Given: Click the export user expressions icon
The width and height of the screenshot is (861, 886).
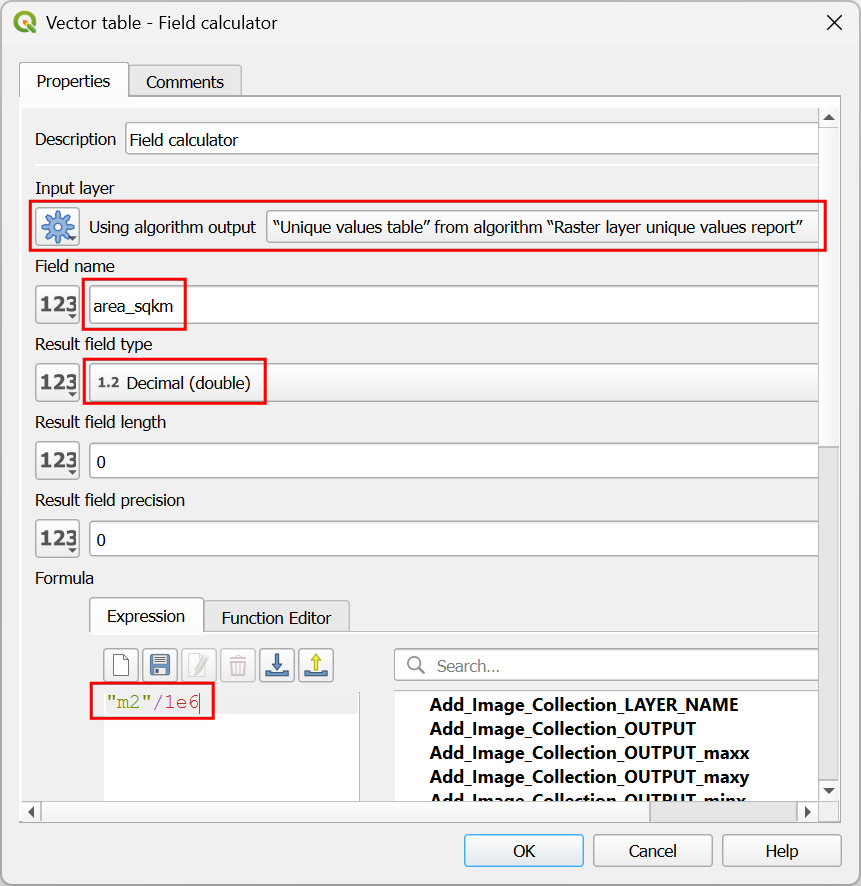Looking at the screenshot, I should [x=316, y=665].
